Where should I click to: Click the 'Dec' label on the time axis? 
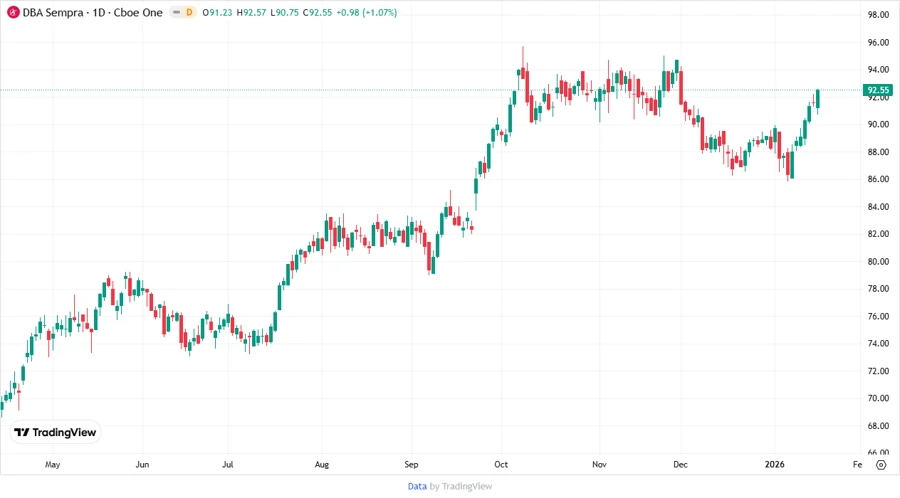click(680, 464)
